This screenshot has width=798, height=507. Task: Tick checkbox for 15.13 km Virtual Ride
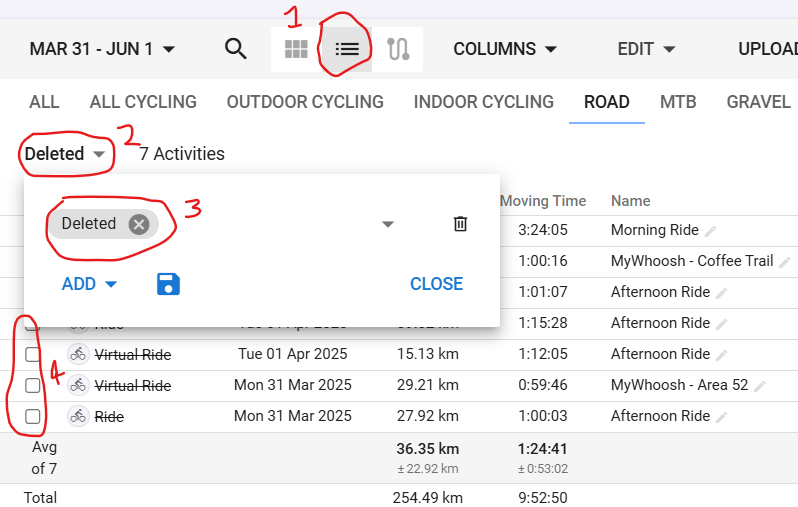(33, 354)
